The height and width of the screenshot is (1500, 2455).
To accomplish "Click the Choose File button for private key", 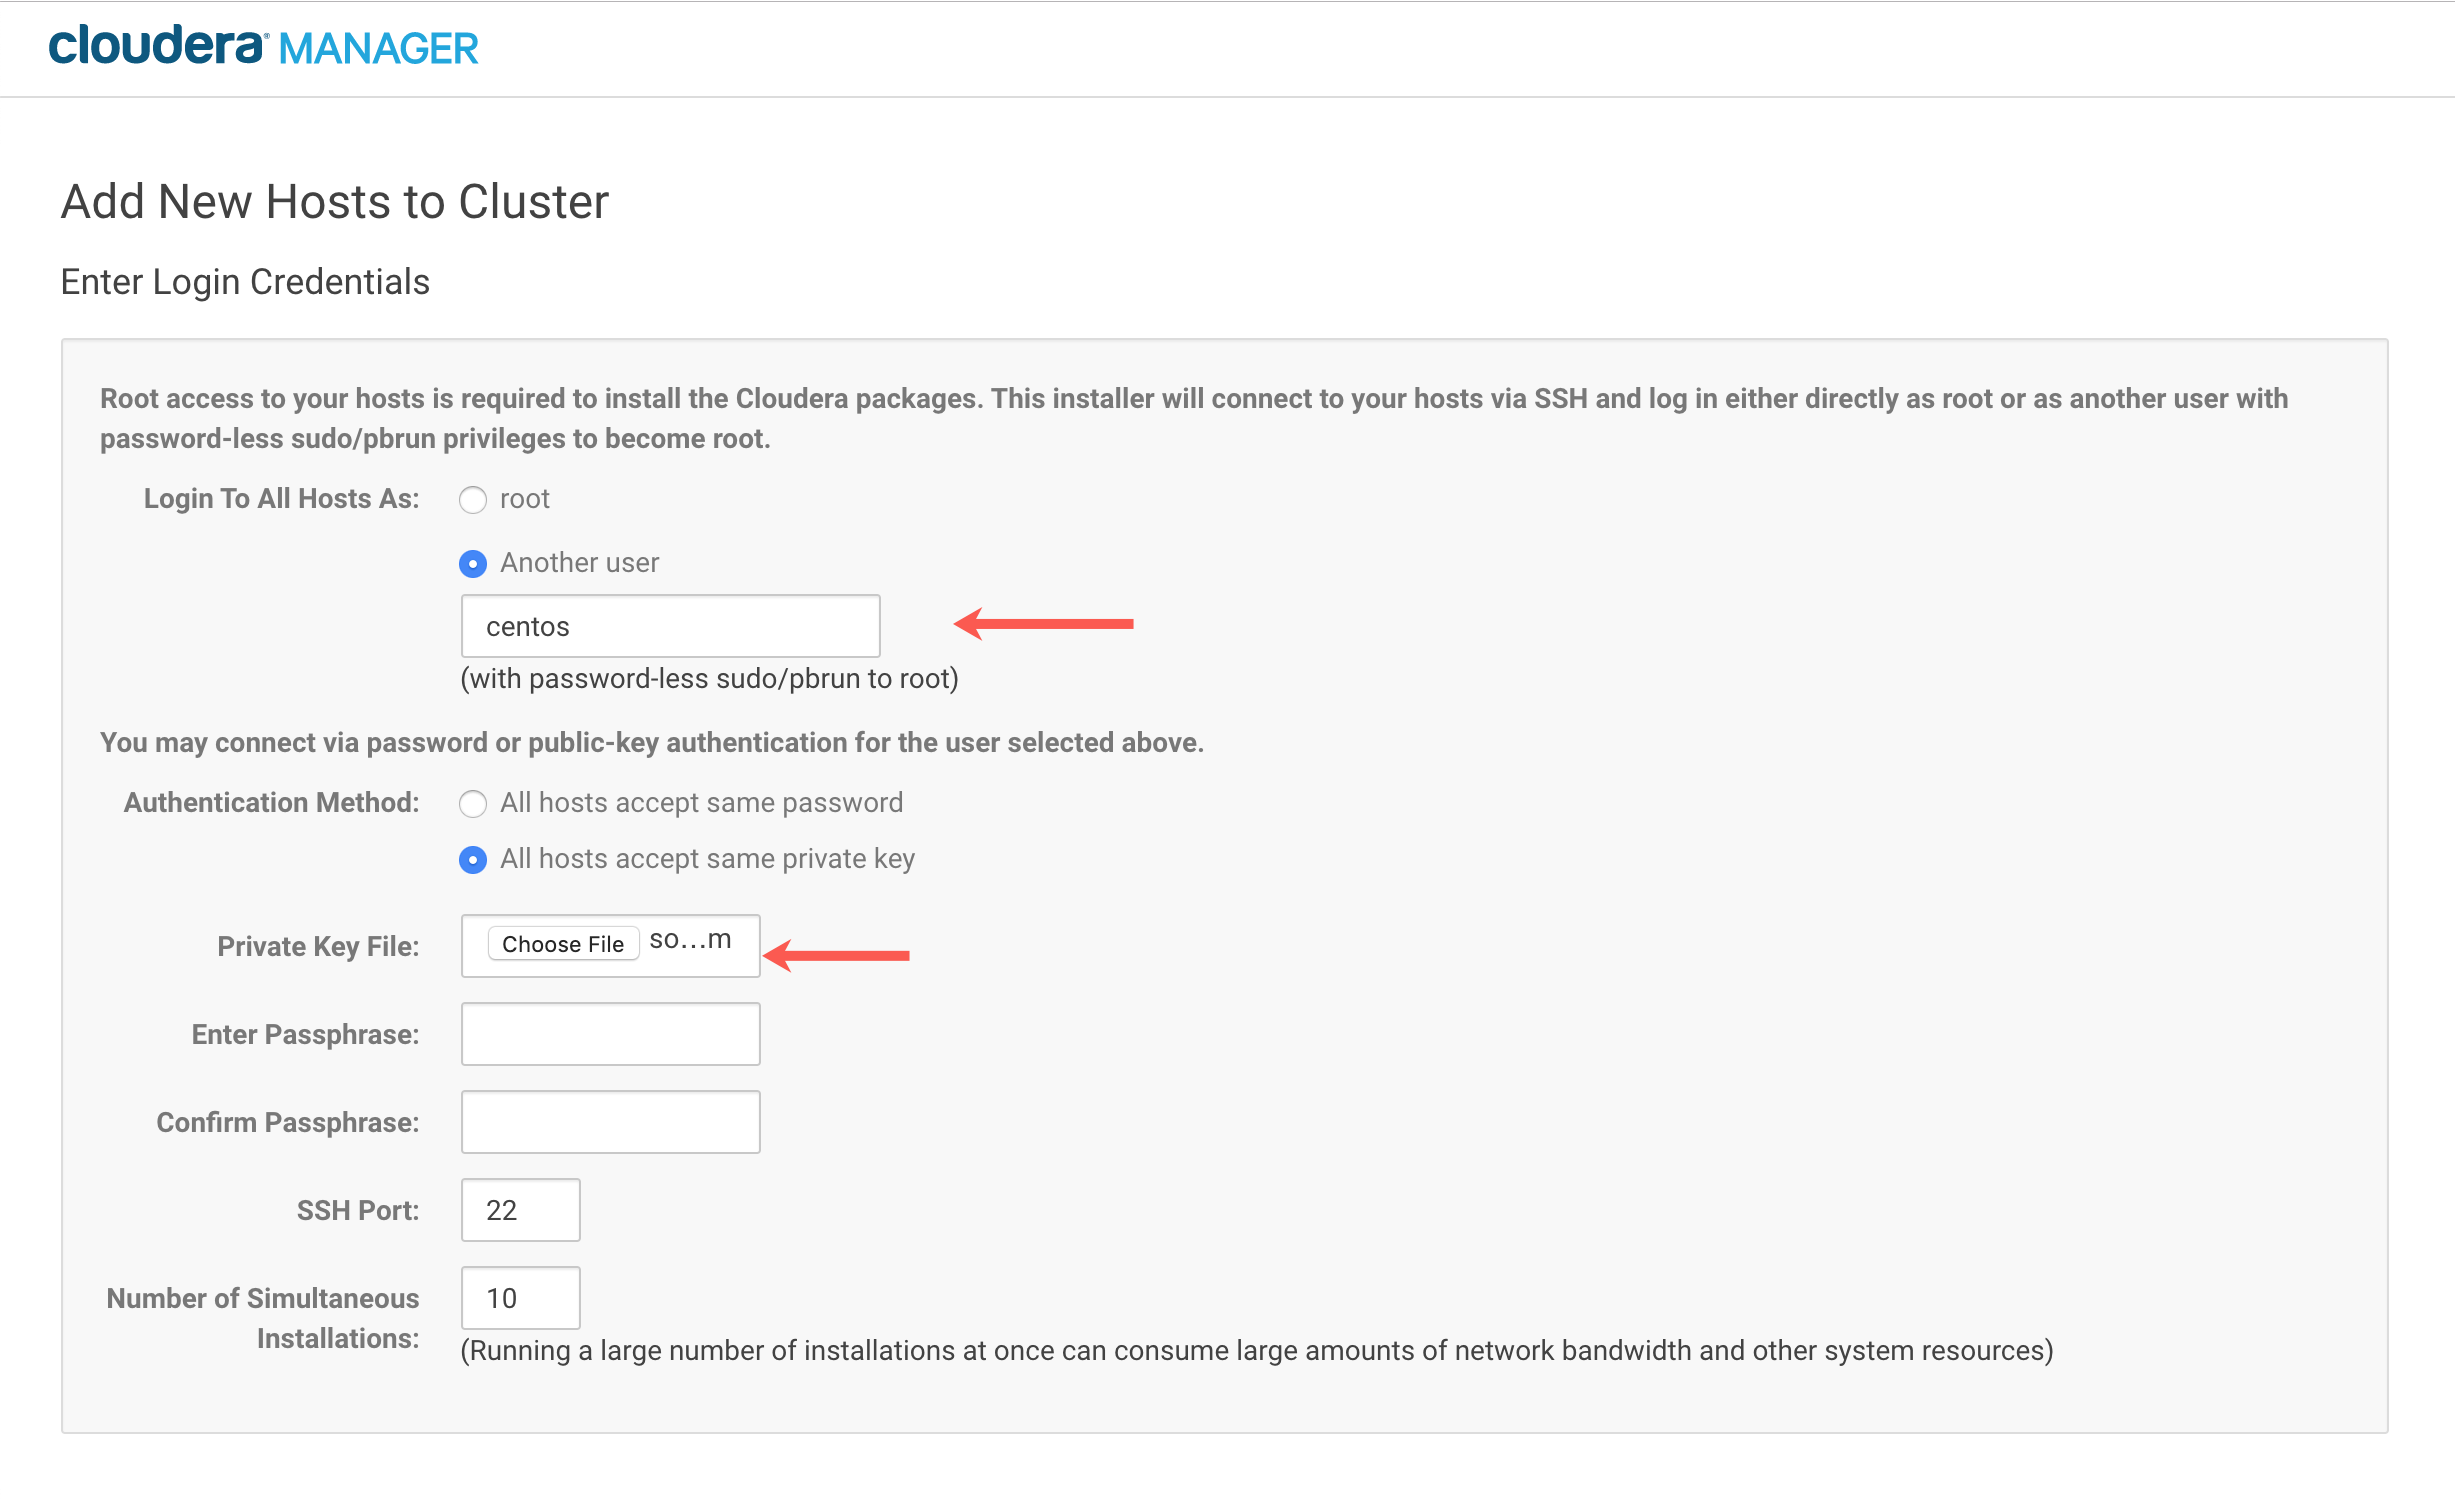I will [x=562, y=943].
